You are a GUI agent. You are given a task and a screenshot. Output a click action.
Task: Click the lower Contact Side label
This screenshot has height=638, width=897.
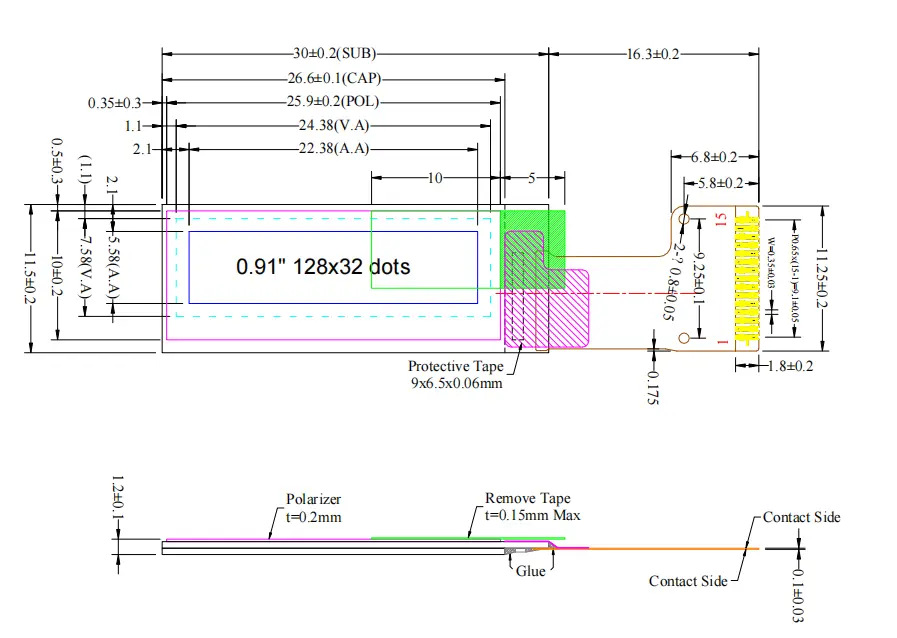click(x=688, y=581)
